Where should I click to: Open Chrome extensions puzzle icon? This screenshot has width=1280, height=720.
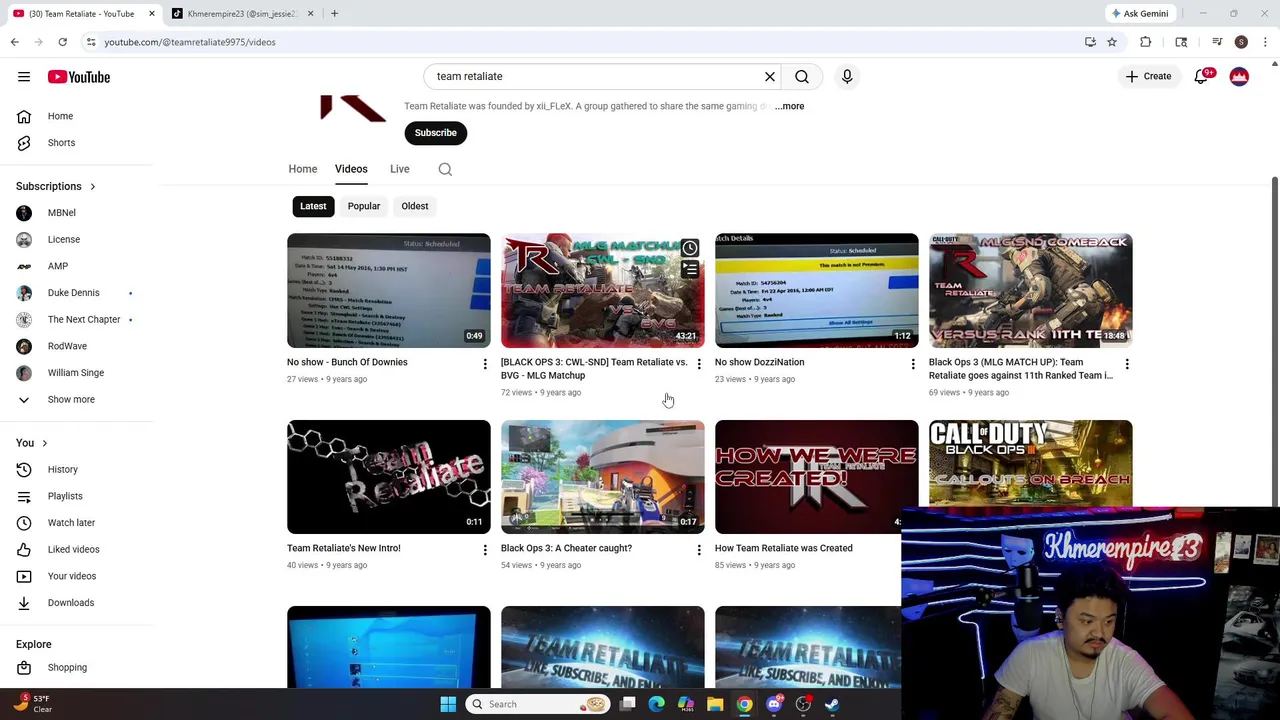1146,42
